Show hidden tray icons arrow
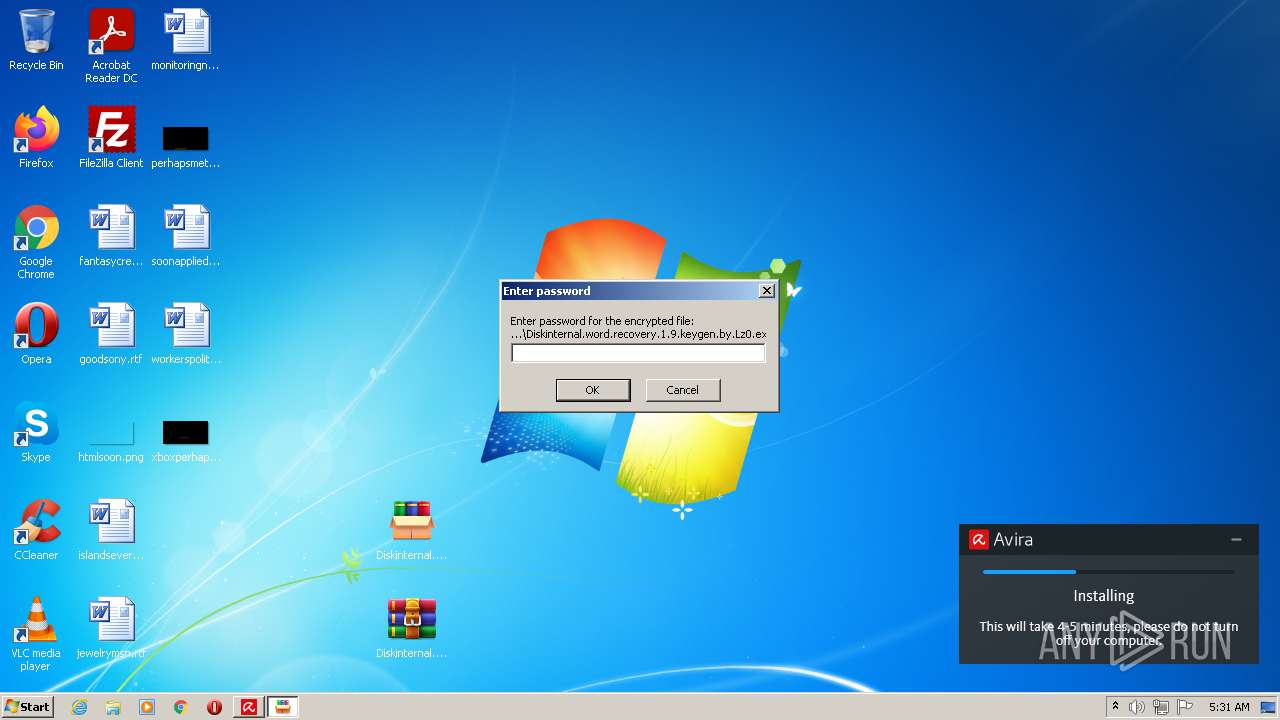Image resolution: width=1280 pixels, height=720 pixels. click(x=1116, y=707)
